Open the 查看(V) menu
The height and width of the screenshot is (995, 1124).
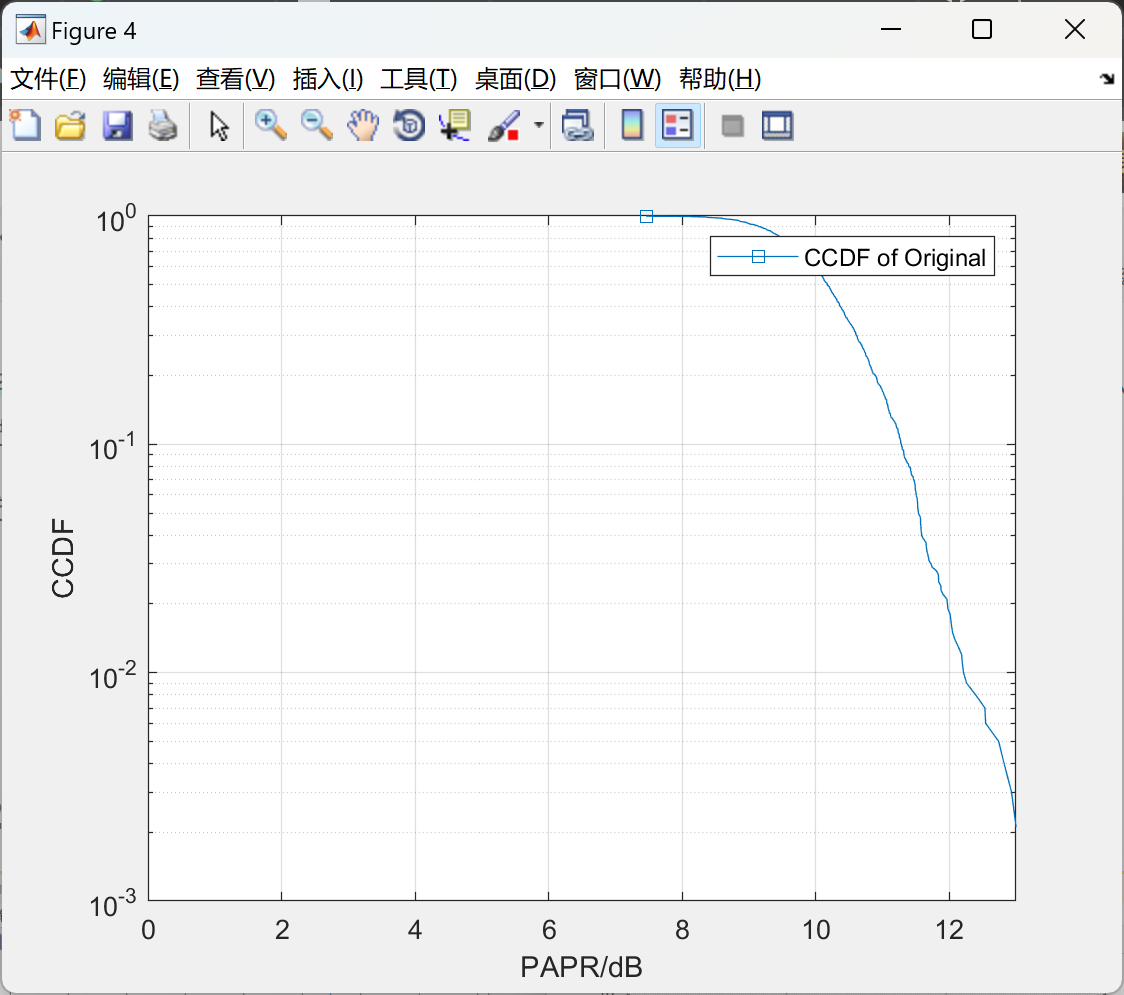(235, 79)
